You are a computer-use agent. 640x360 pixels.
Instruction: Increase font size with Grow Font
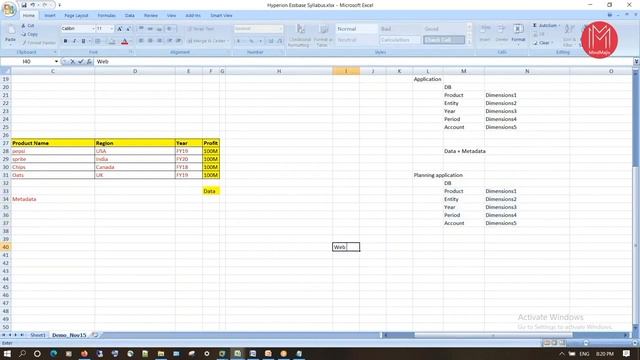(x=120, y=29)
